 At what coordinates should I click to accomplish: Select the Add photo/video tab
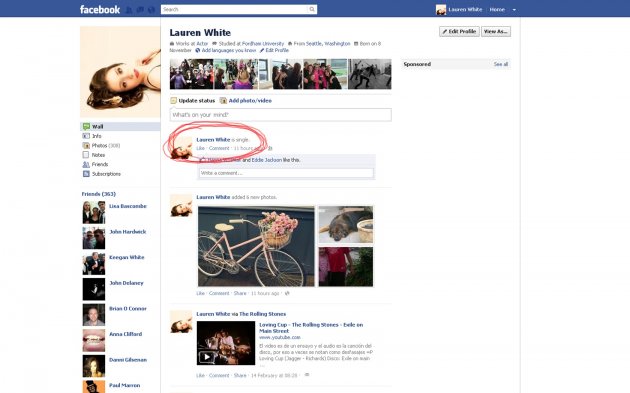tap(246, 100)
